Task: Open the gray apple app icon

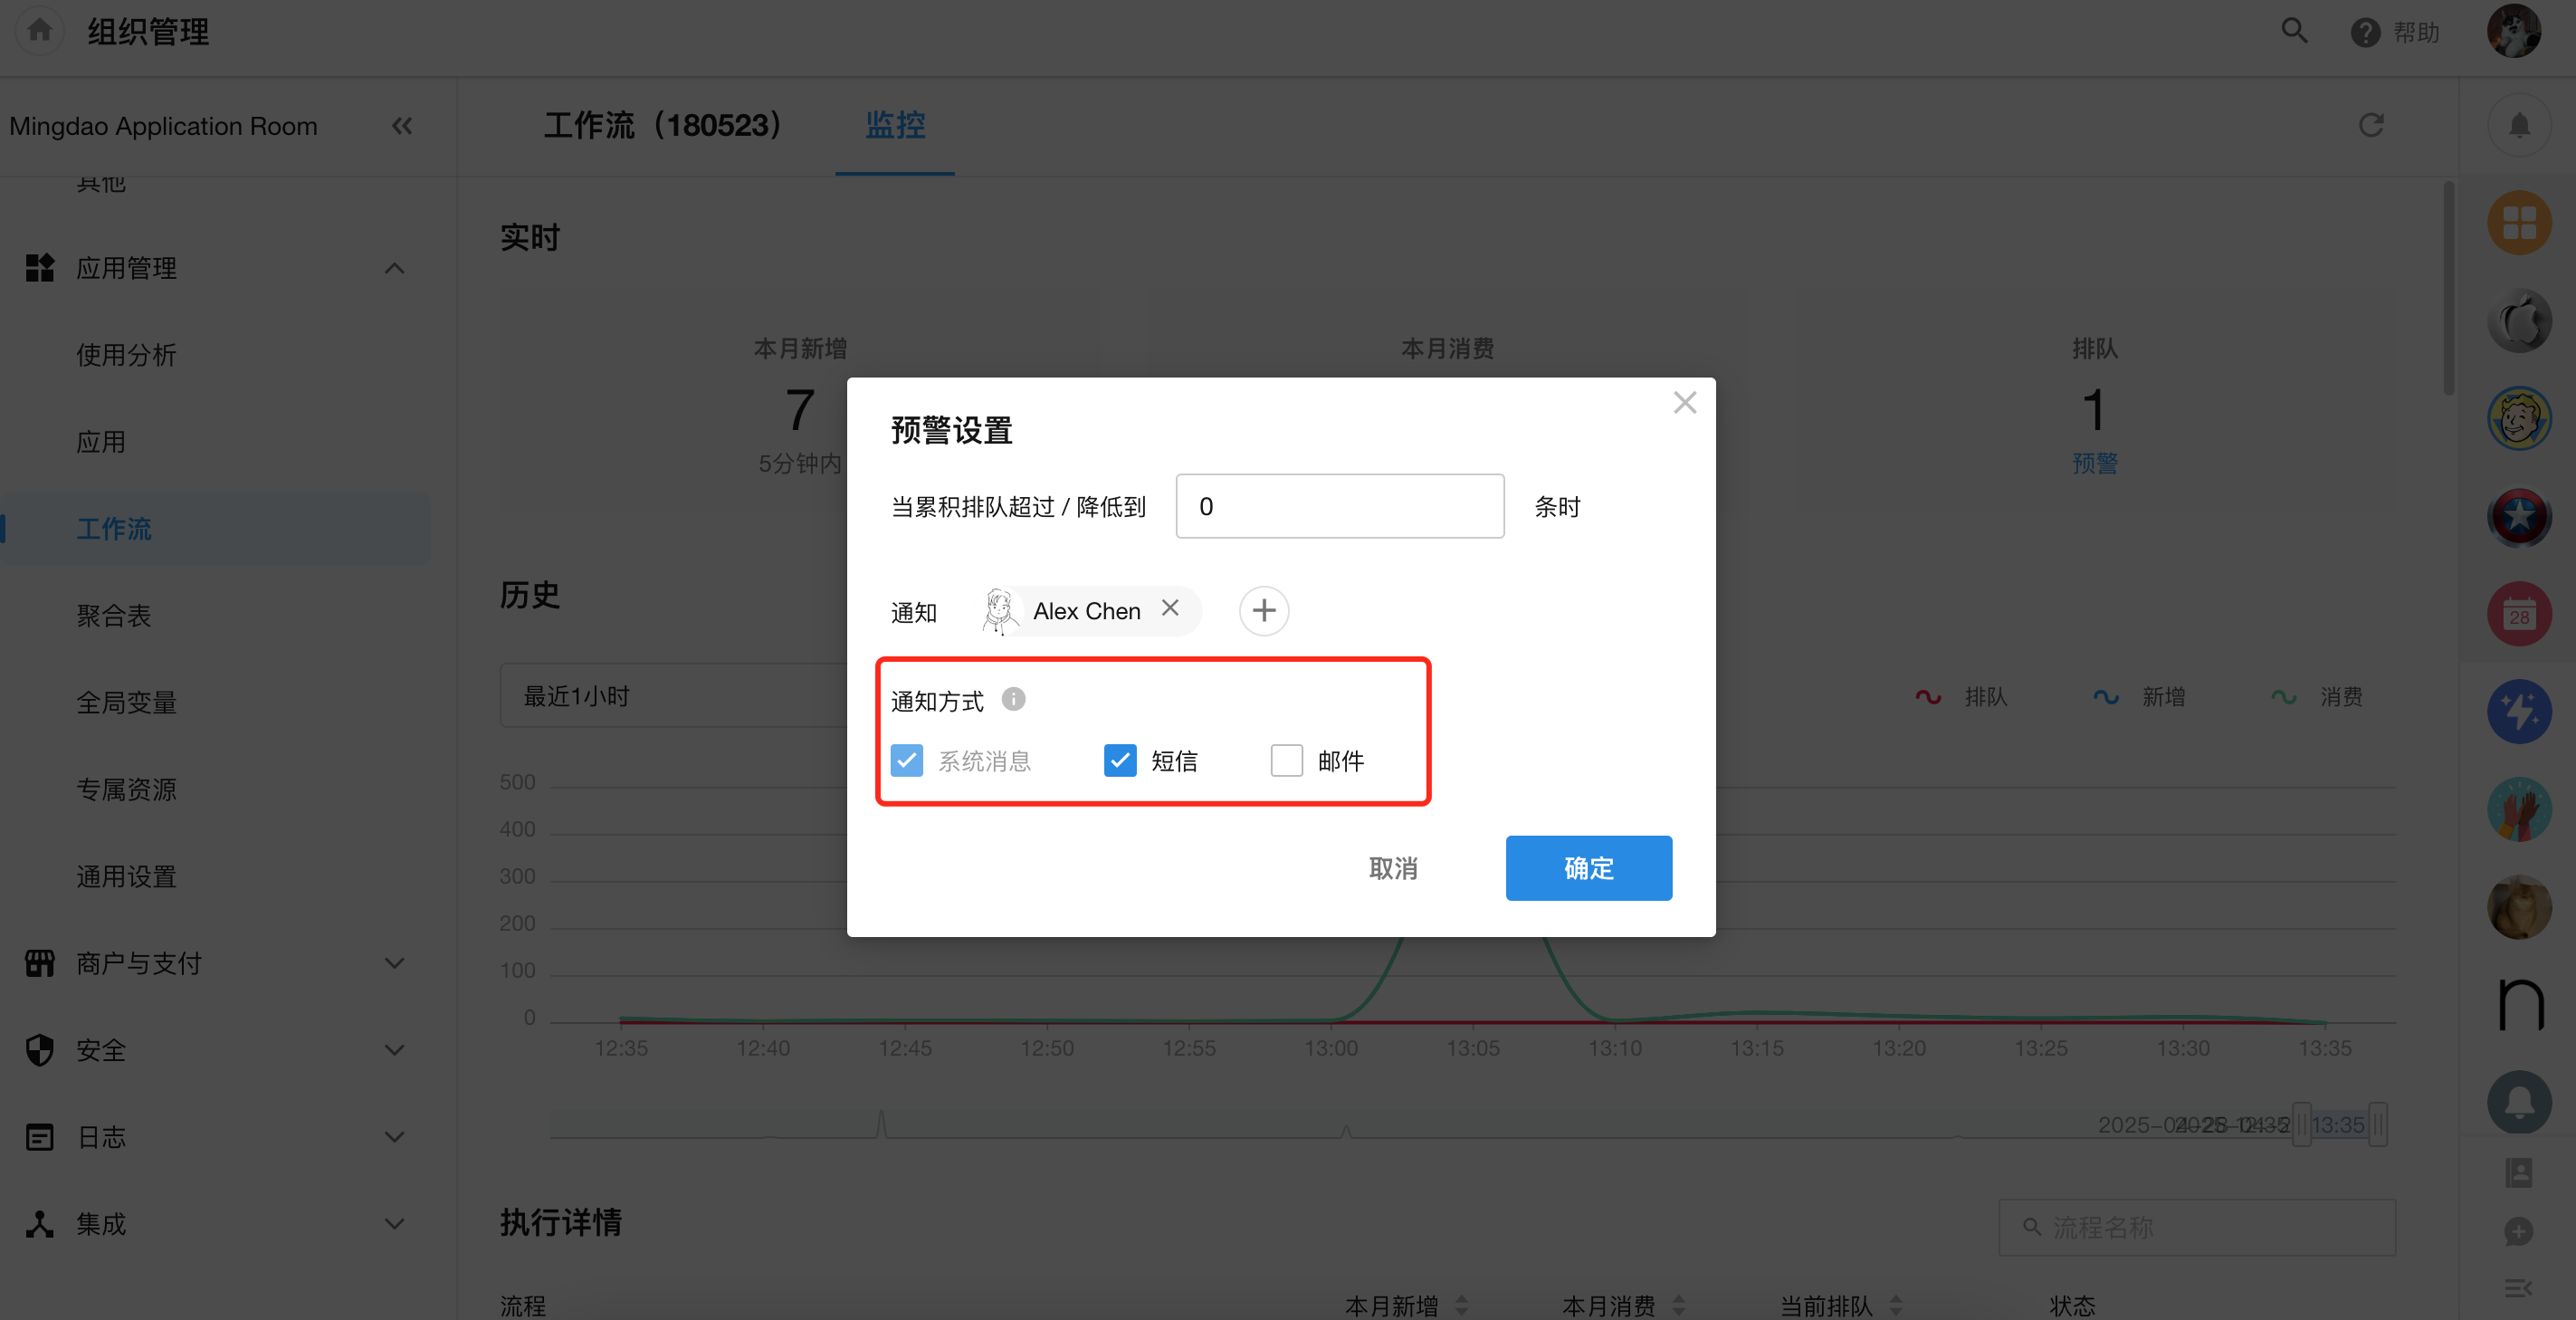Action: (2519, 321)
